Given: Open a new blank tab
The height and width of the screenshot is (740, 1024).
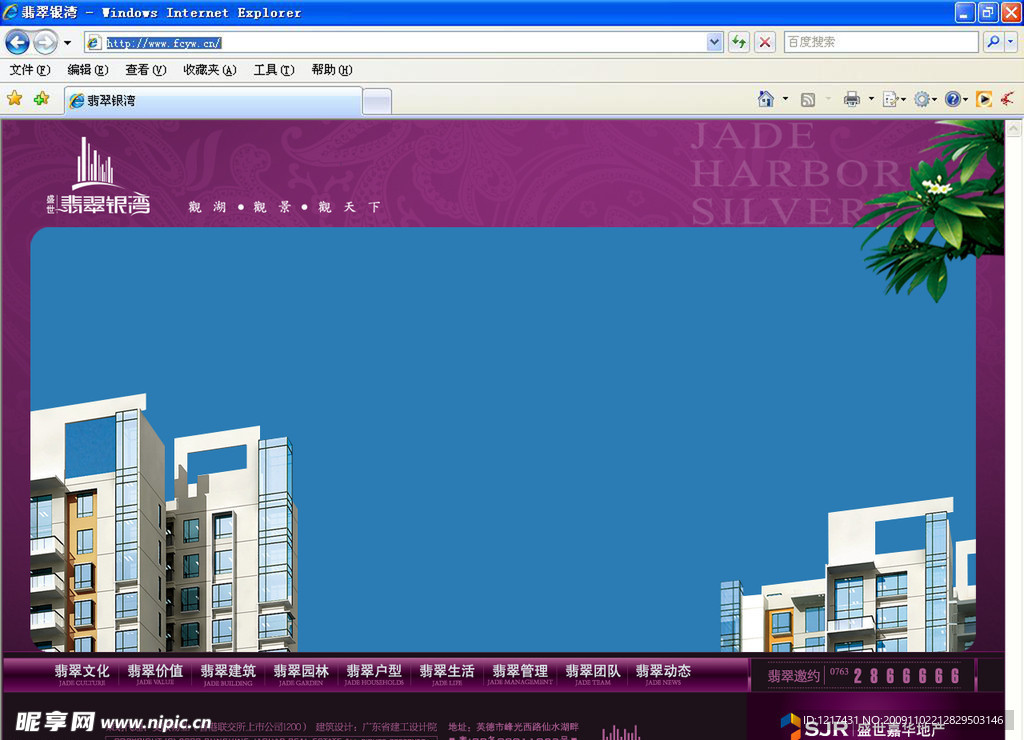Looking at the screenshot, I should pos(377,101).
